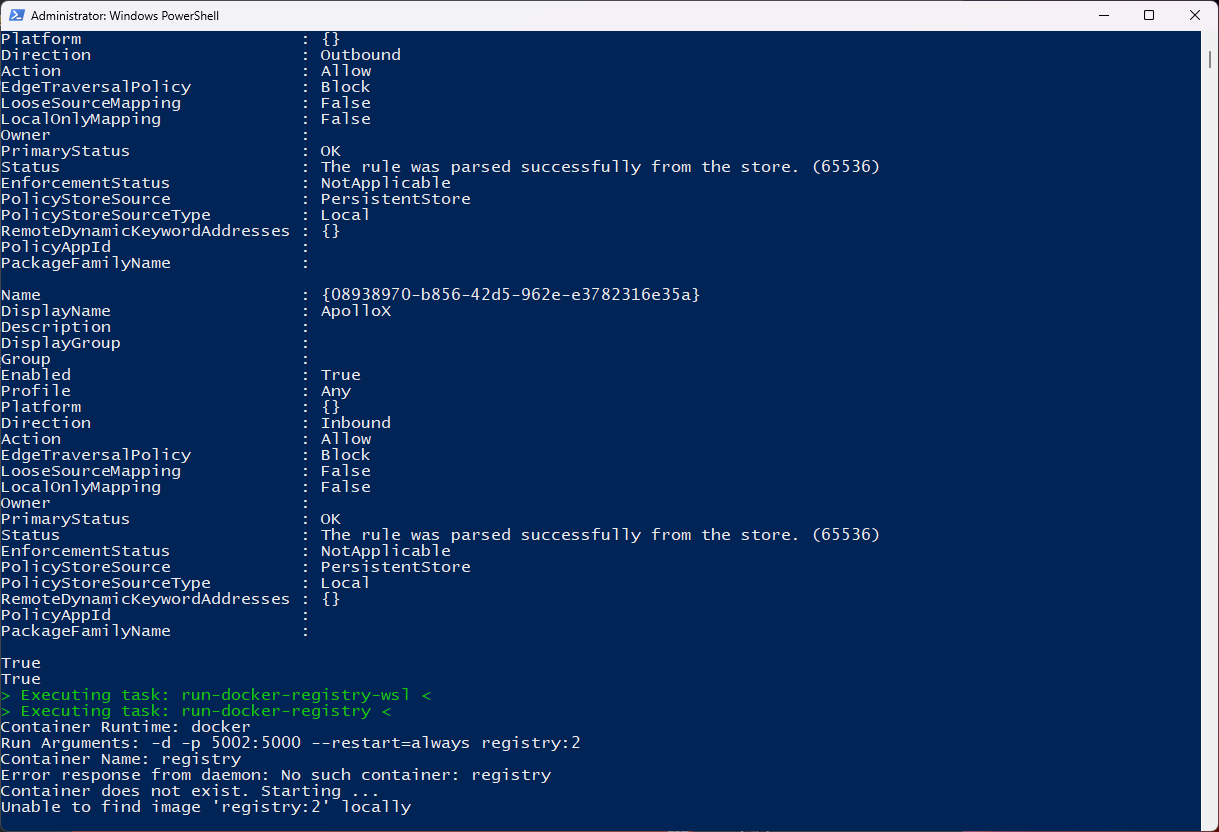The width and height of the screenshot is (1219, 832).
Task: Click the Any value beside Profile
Action: click(x=335, y=391)
